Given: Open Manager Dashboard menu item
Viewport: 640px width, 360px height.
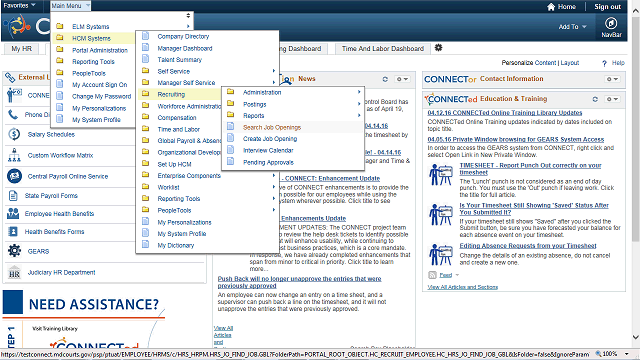Looking at the screenshot, I should 185,48.
